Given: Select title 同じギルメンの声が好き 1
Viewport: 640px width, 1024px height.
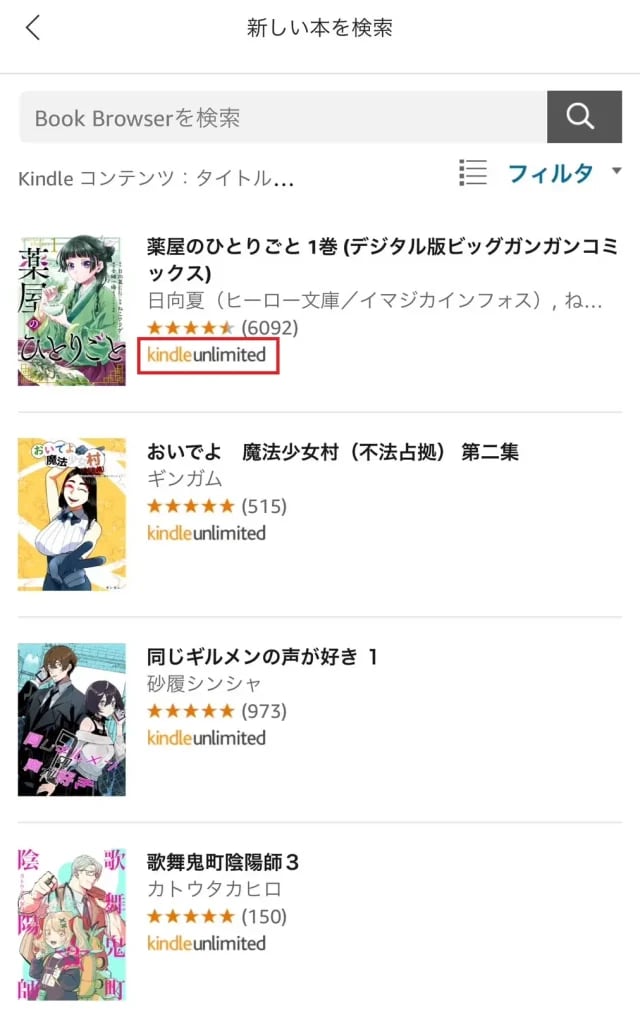Looking at the screenshot, I should [x=262, y=656].
